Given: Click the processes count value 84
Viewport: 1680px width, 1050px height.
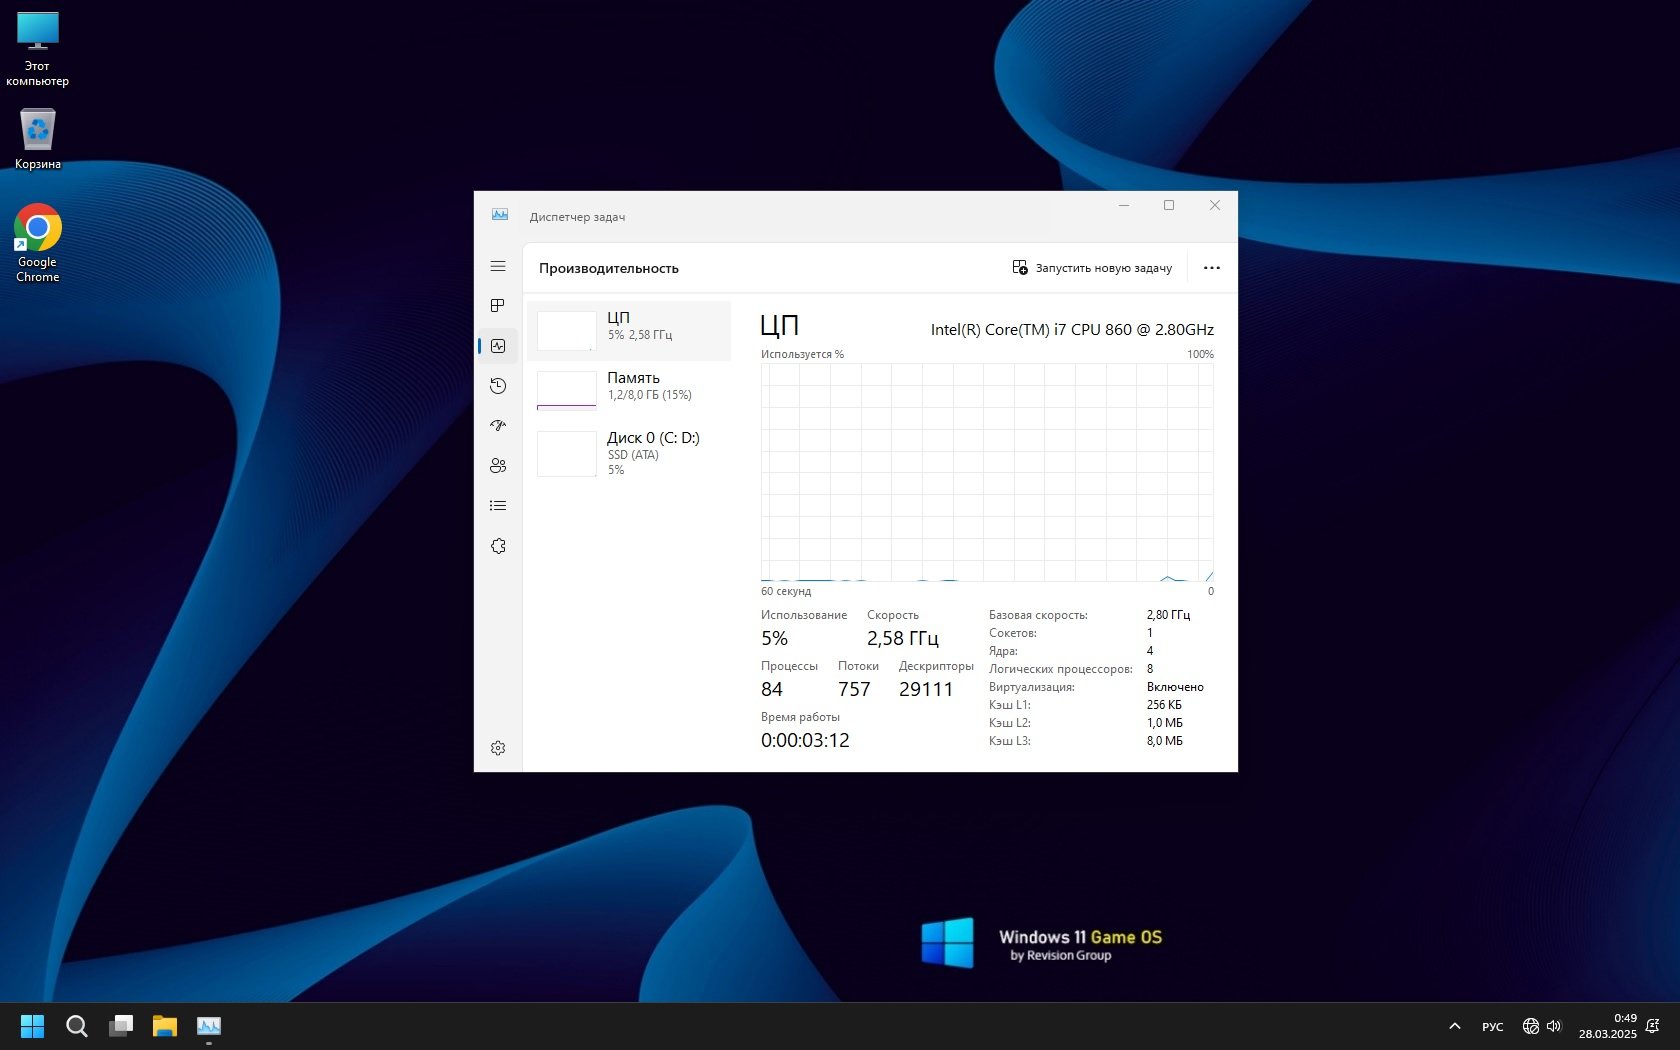Looking at the screenshot, I should [772, 689].
